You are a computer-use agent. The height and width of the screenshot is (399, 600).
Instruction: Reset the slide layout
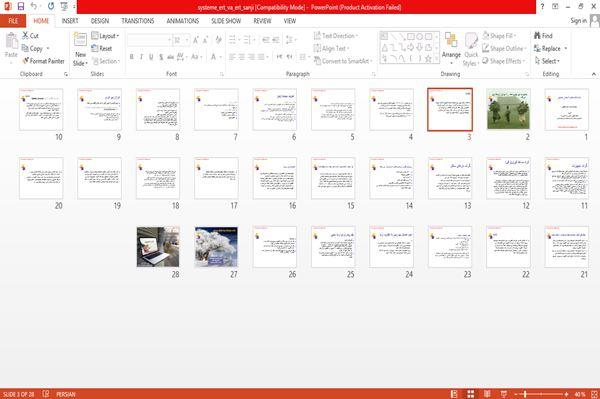click(x=102, y=49)
